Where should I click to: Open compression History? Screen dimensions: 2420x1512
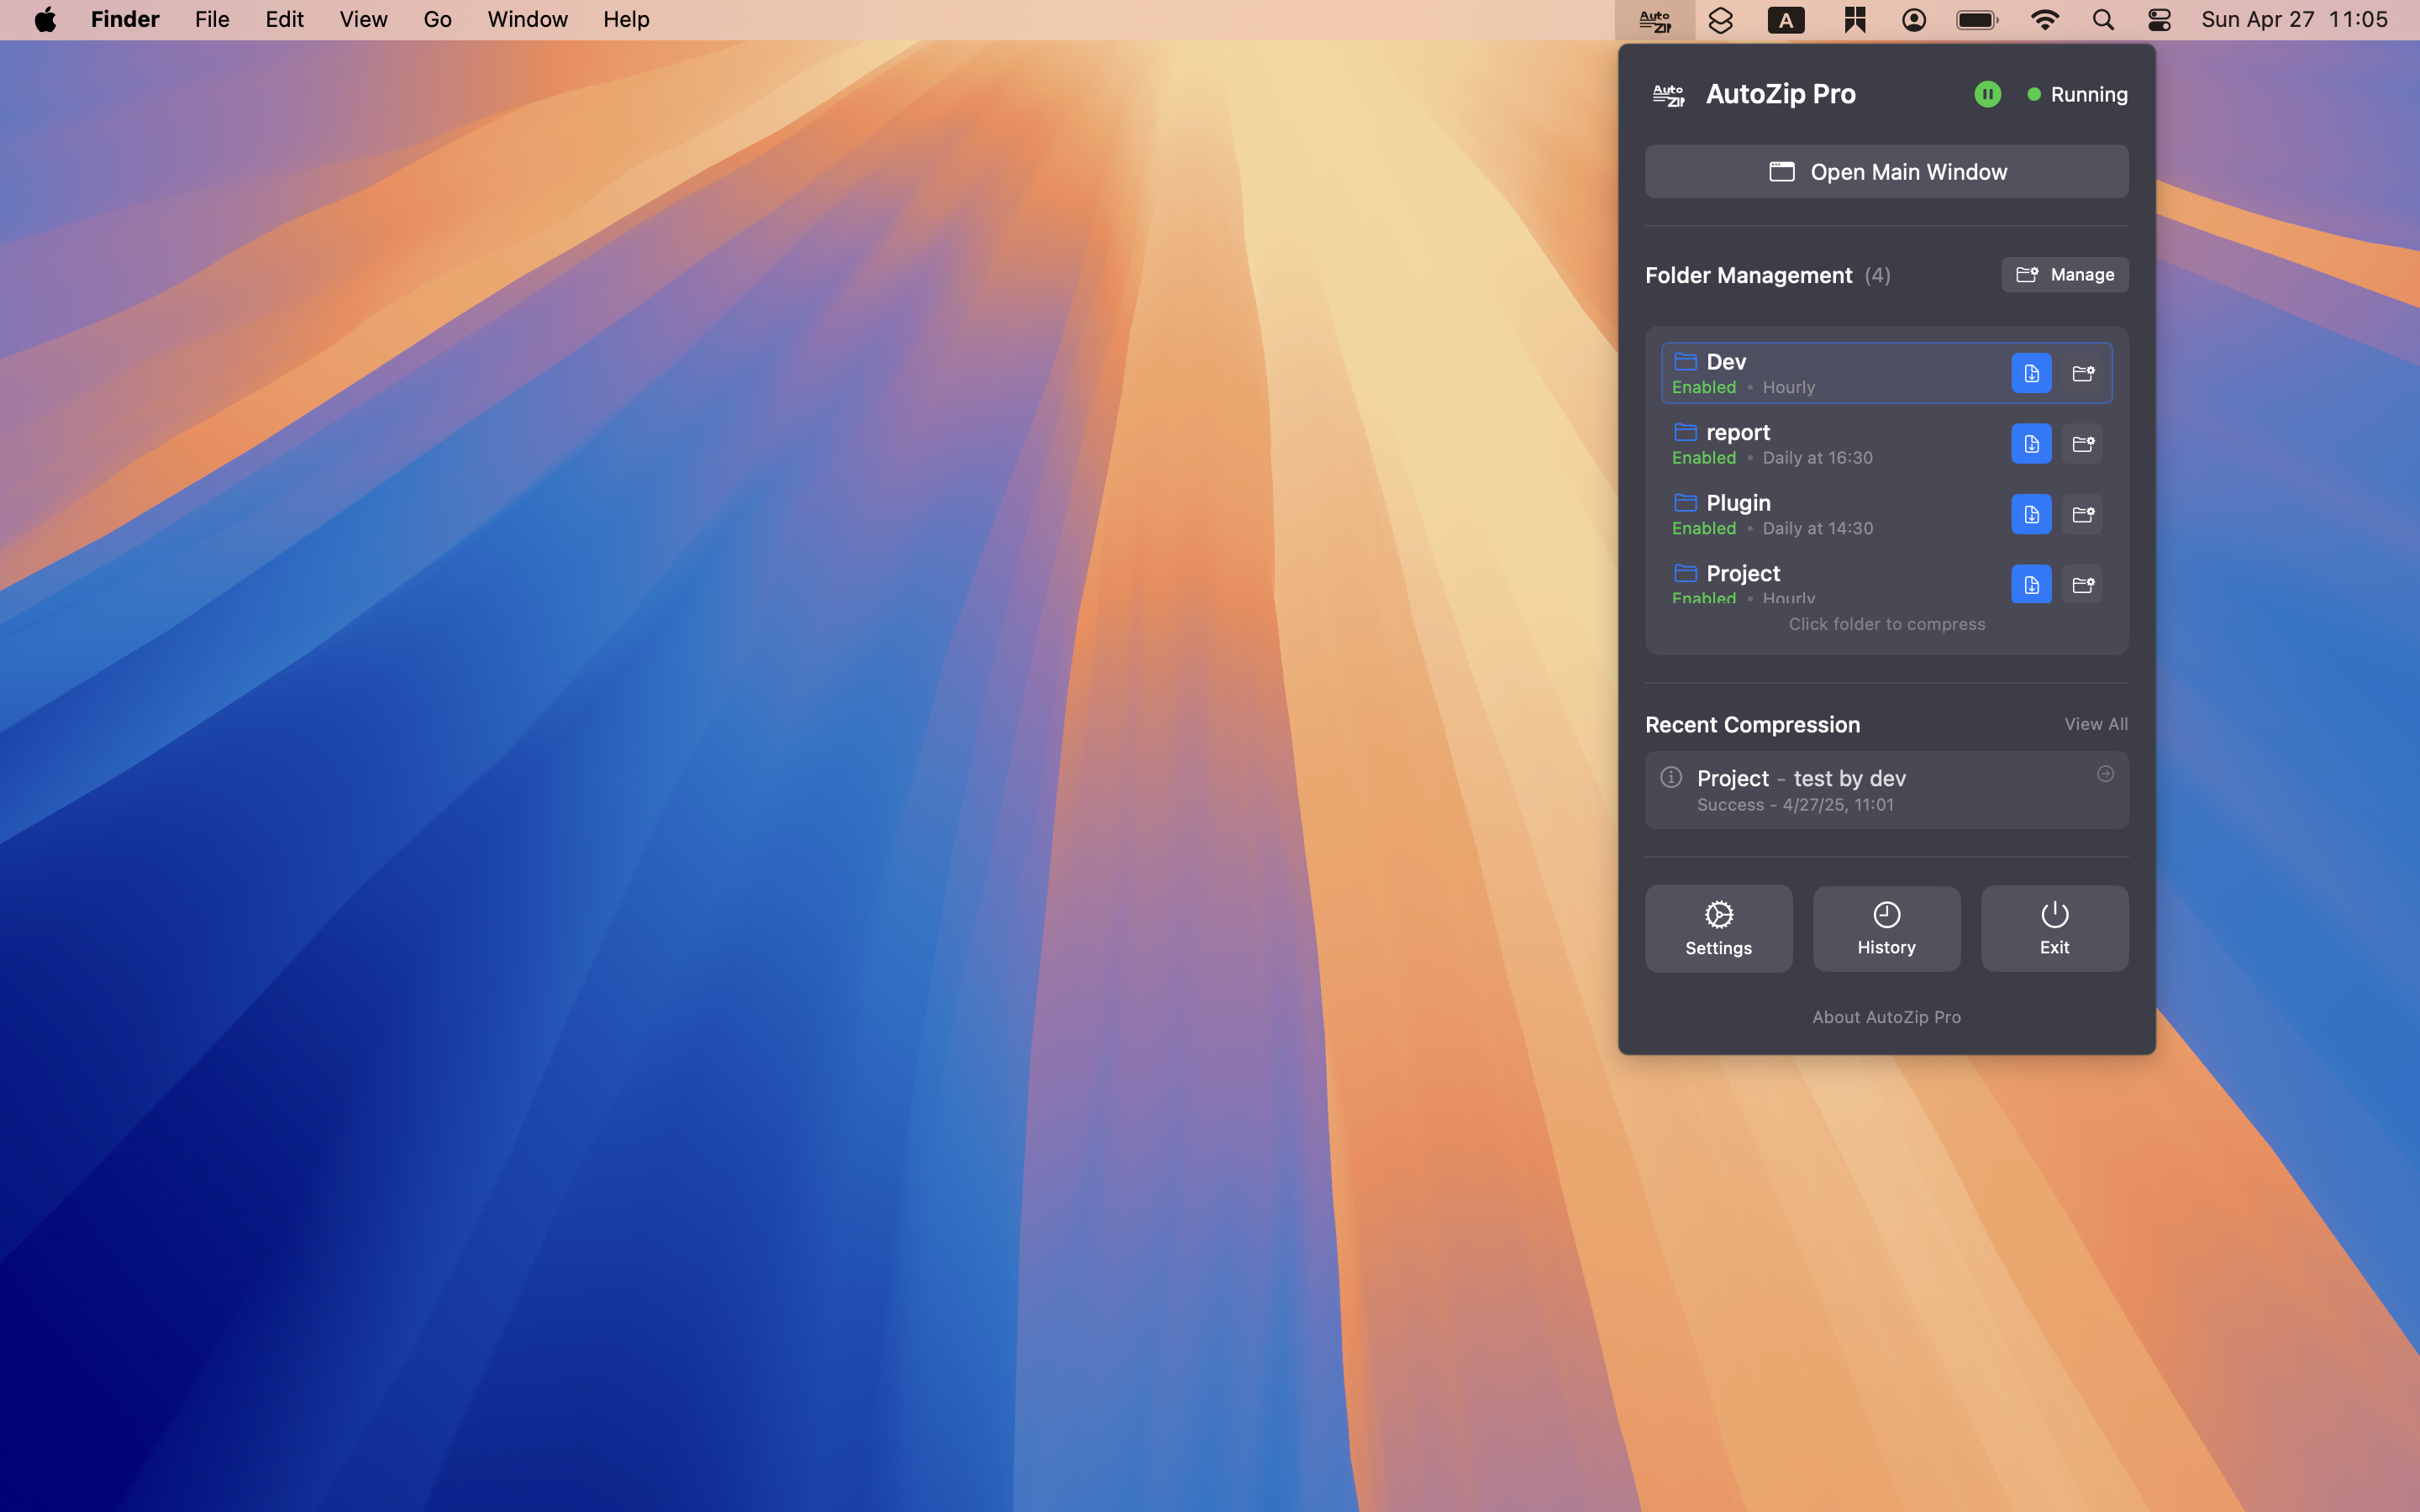(x=1886, y=928)
